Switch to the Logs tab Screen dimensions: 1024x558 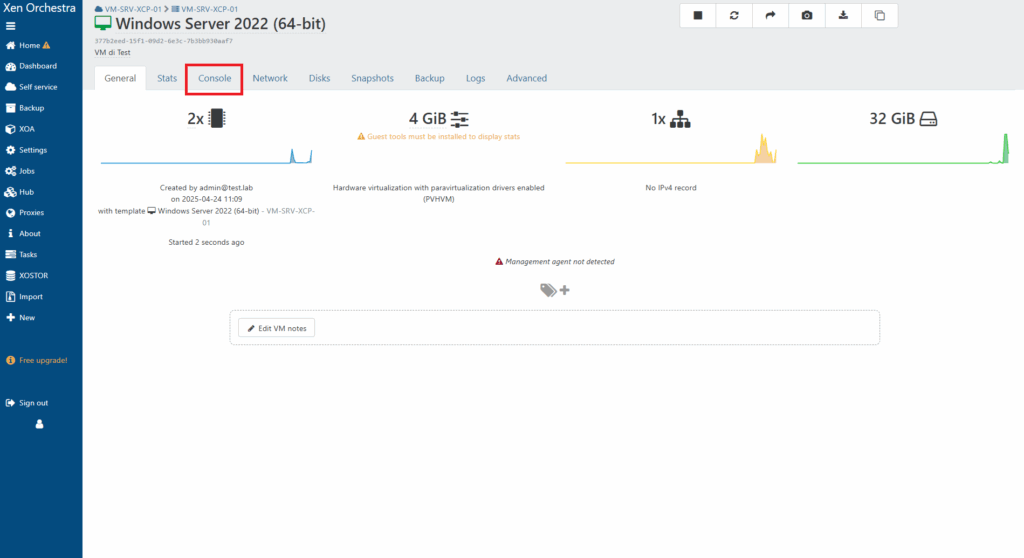(475, 78)
